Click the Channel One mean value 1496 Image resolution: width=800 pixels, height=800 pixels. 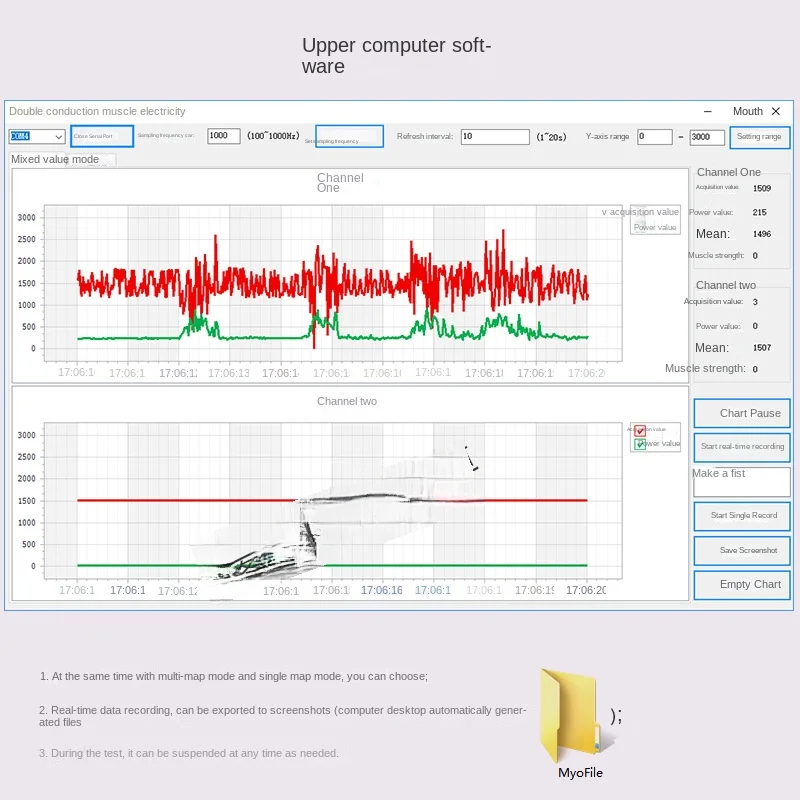pyautogui.click(x=762, y=234)
